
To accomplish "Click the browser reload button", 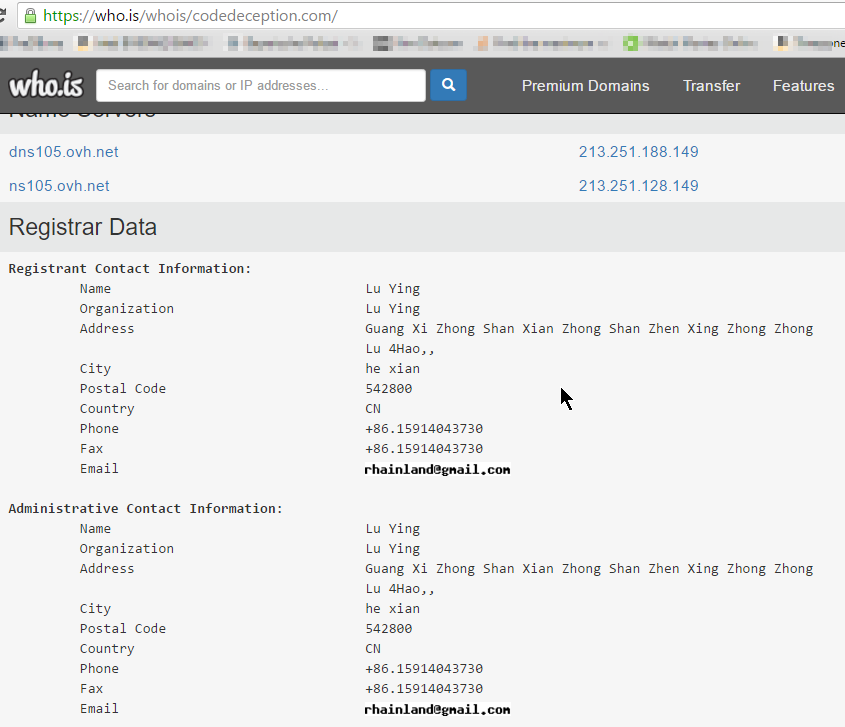I will tap(3, 16).
